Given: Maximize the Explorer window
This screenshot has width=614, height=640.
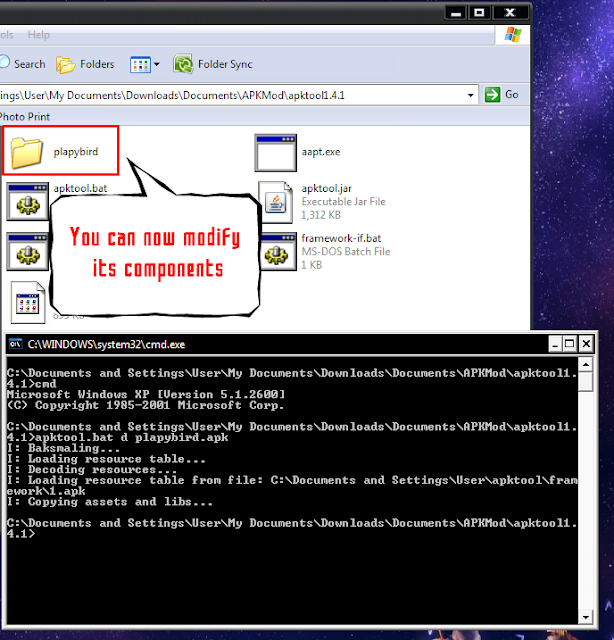Looking at the screenshot, I should click(479, 13).
